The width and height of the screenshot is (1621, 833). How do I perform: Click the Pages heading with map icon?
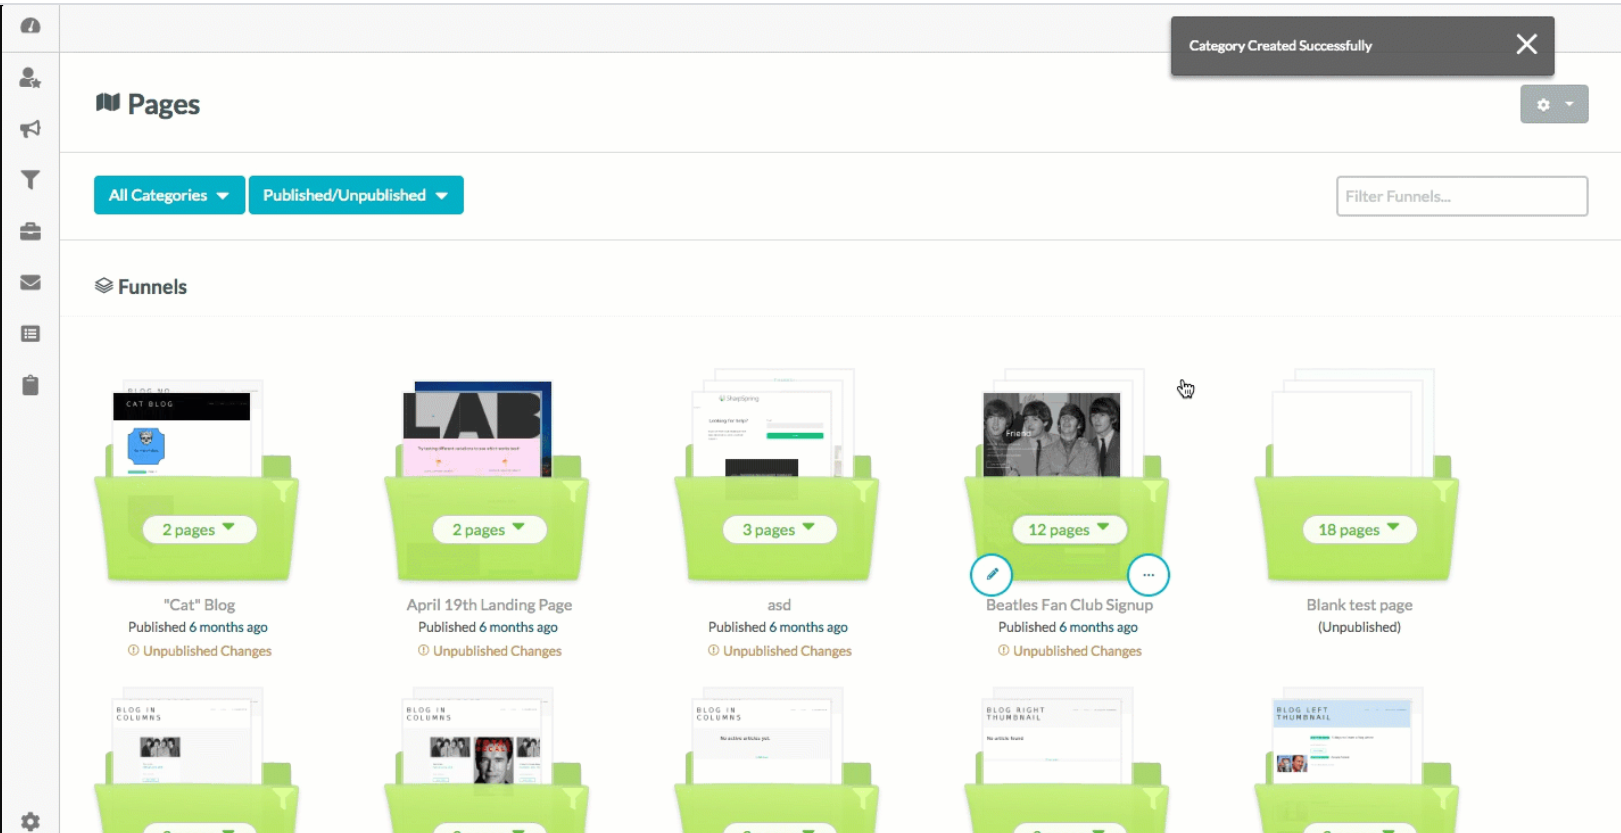point(148,104)
